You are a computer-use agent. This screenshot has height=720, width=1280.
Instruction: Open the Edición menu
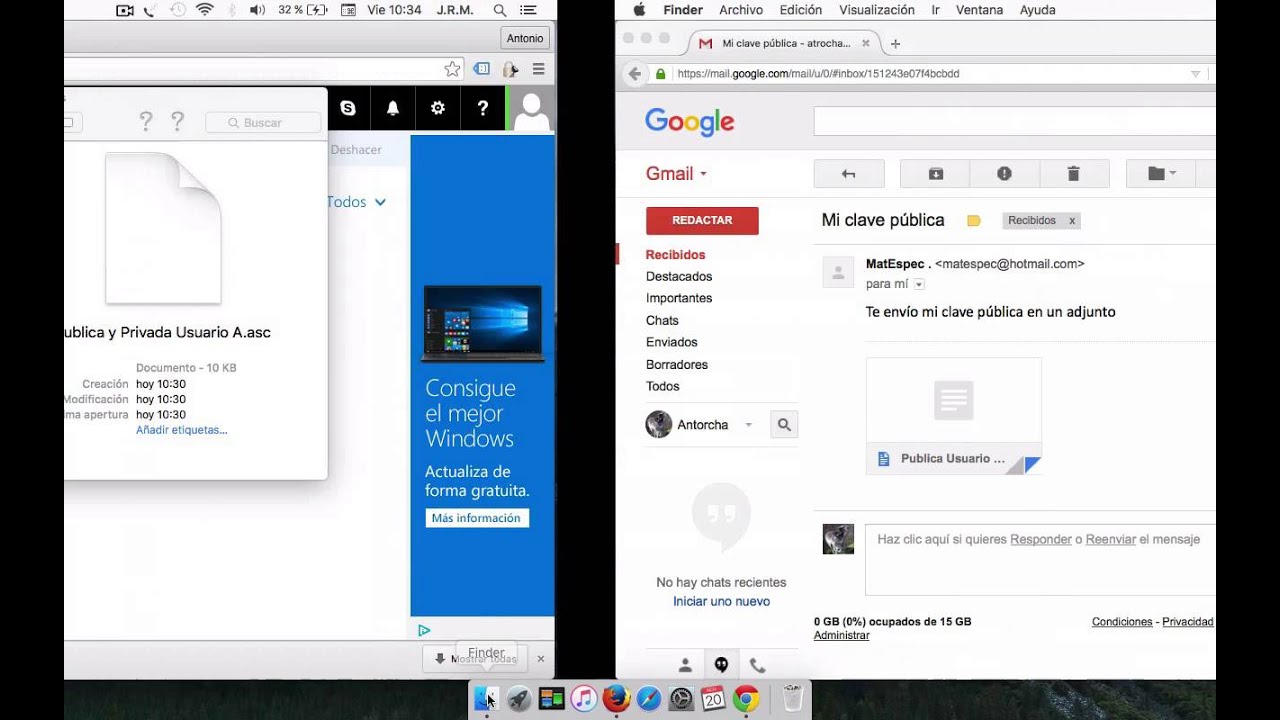coord(801,10)
